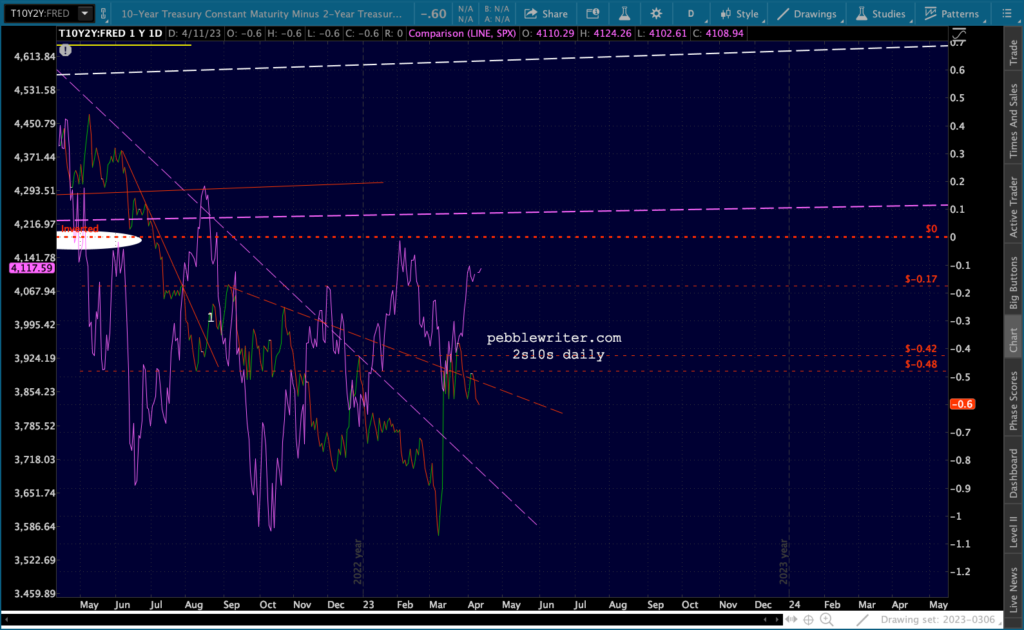The width and height of the screenshot is (1024, 630).
Task: Open the Patterns menu
Action: (x=957, y=14)
